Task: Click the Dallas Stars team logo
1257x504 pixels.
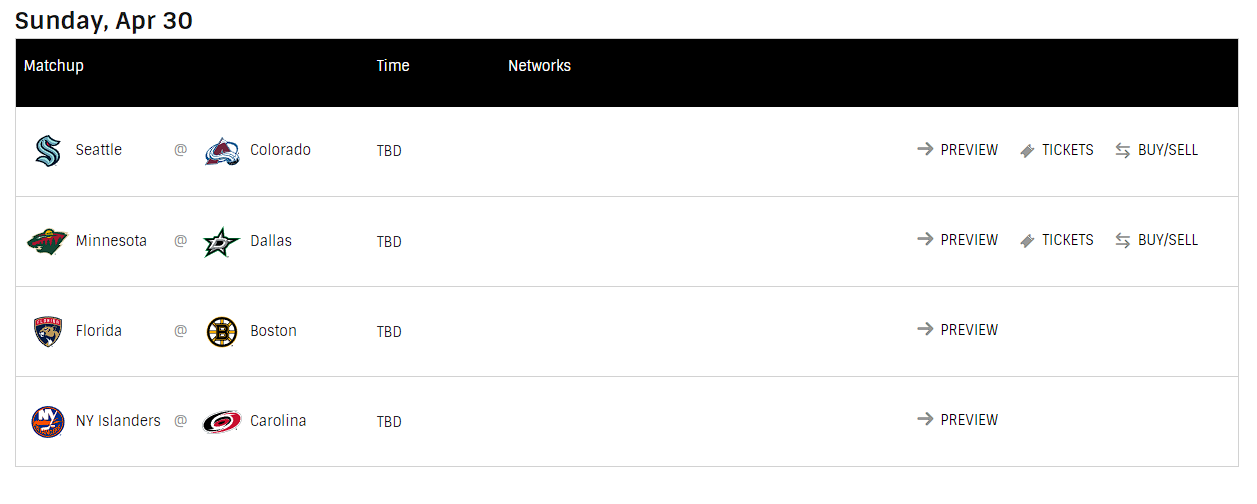Action: click(x=222, y=241)
